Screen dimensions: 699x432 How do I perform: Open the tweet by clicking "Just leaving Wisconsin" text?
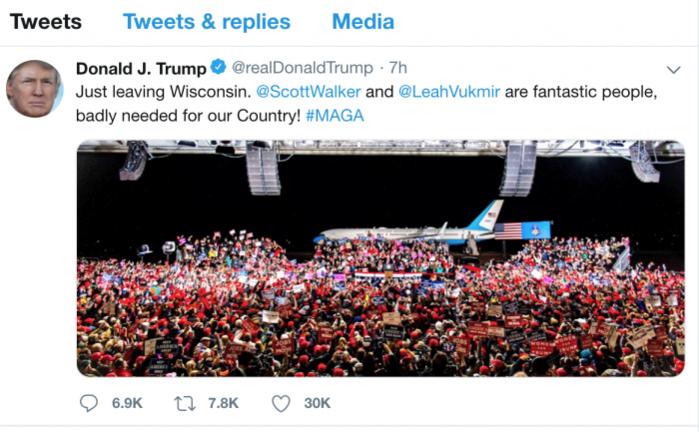158,92
